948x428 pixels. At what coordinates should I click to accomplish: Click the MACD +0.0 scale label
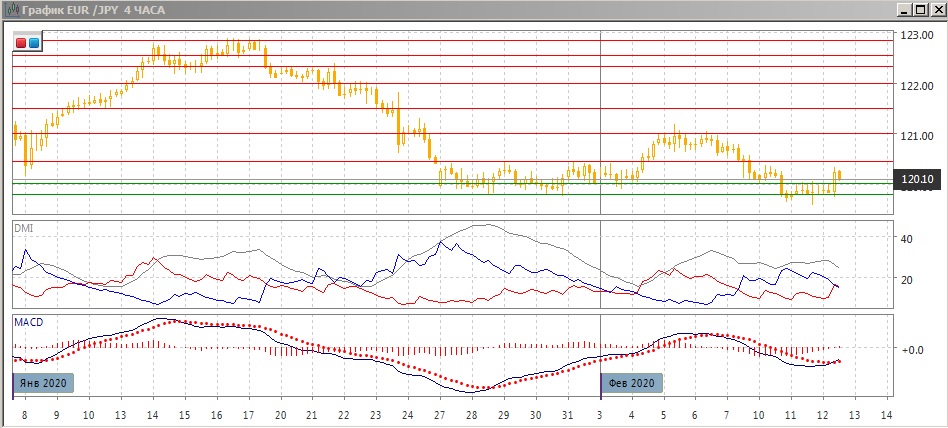point(911,350)
